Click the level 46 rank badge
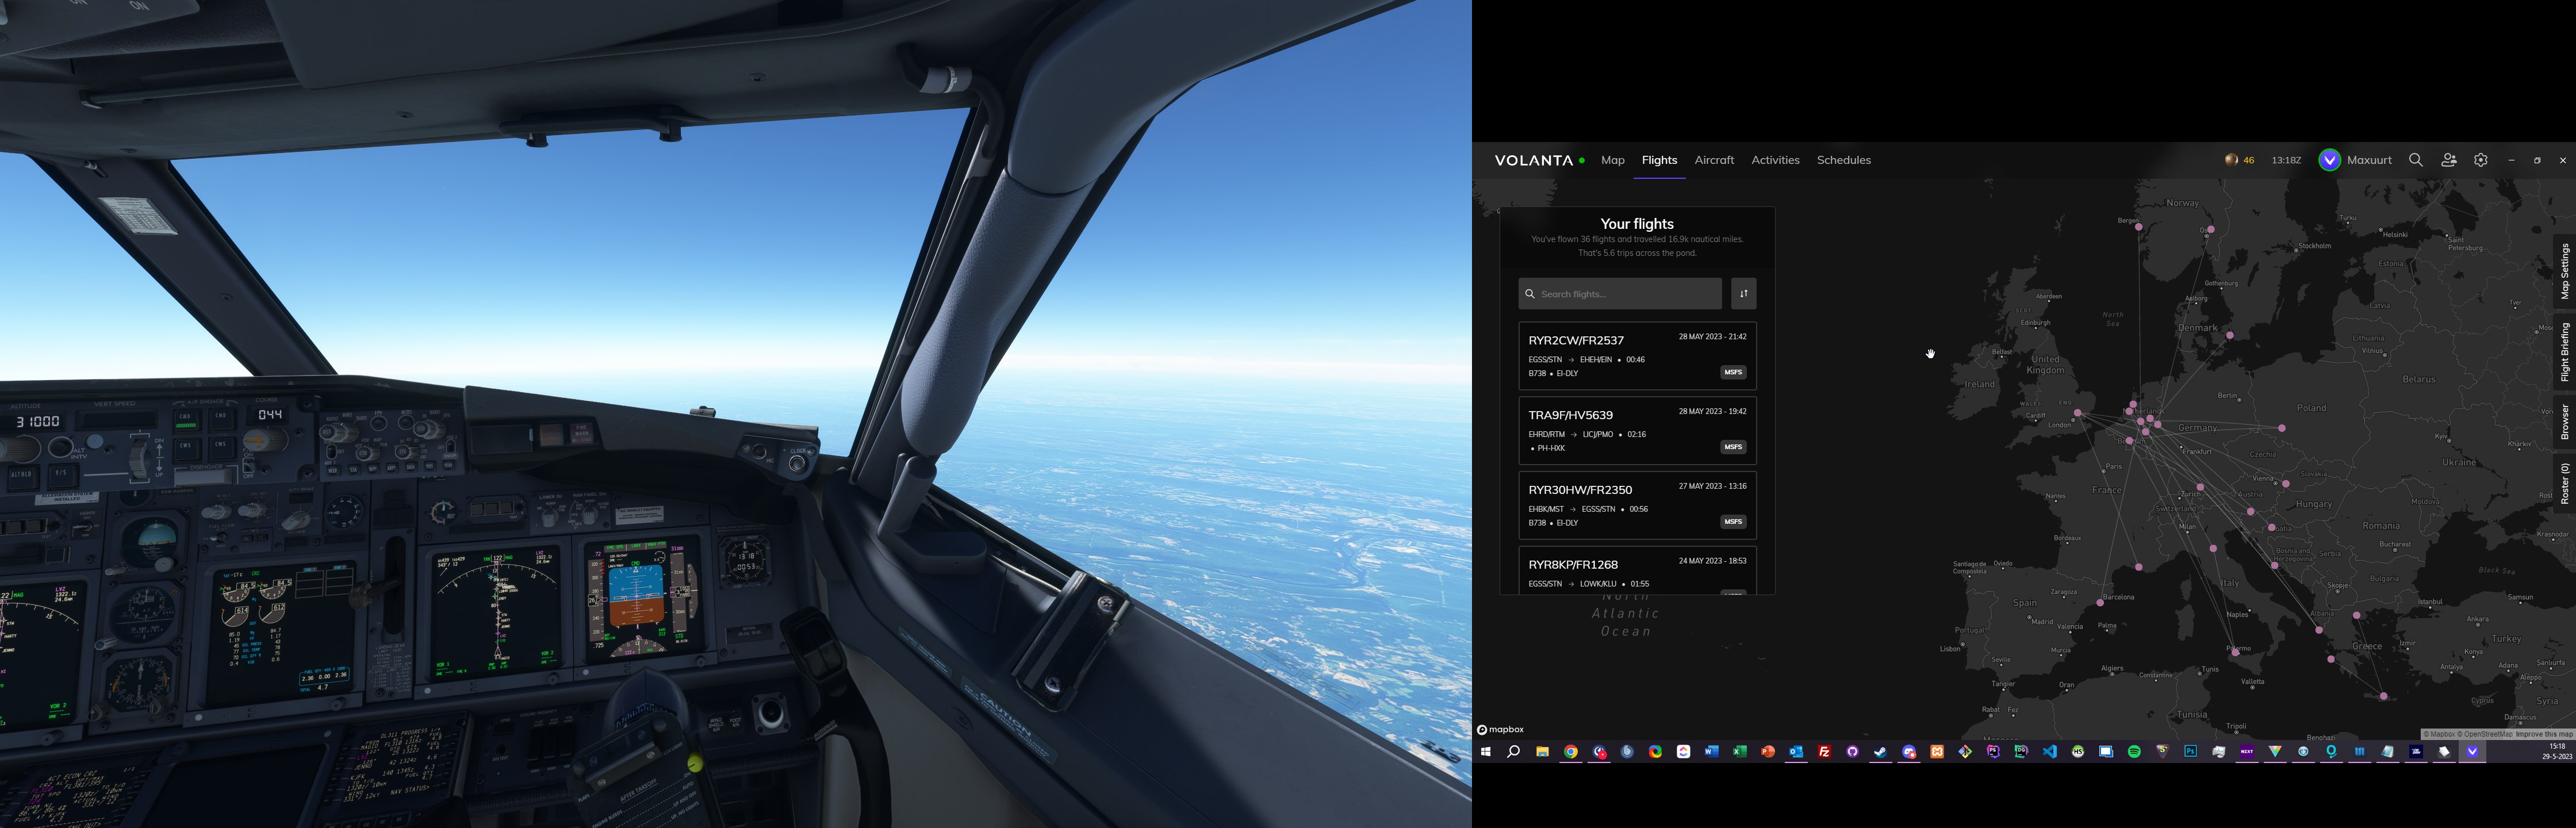2576x828 pixels. (2238, 160)
